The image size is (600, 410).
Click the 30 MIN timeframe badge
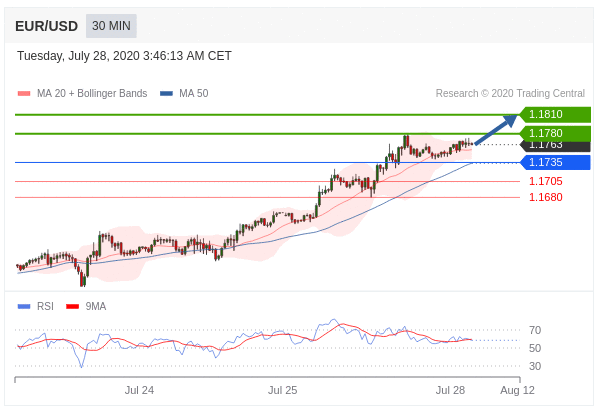[111, 26]
